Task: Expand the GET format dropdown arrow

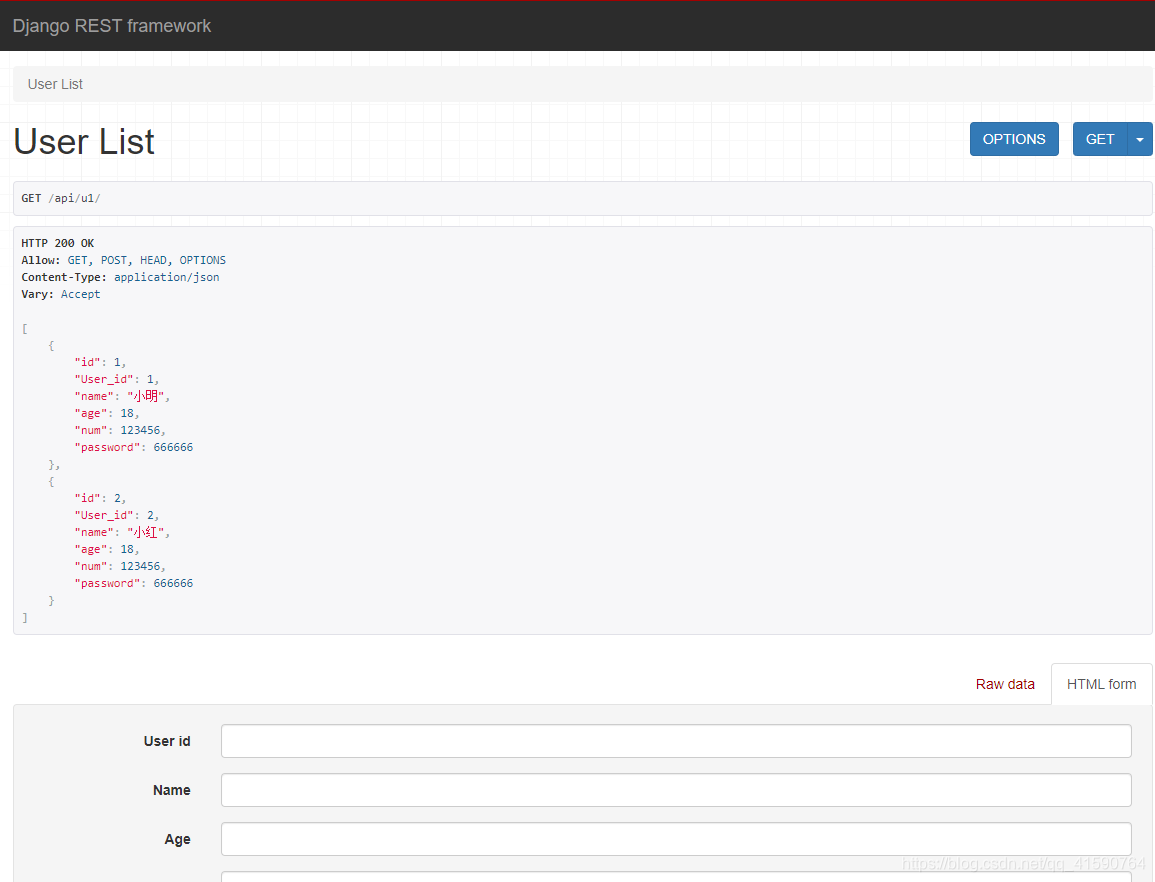Action: [1140, 139]
